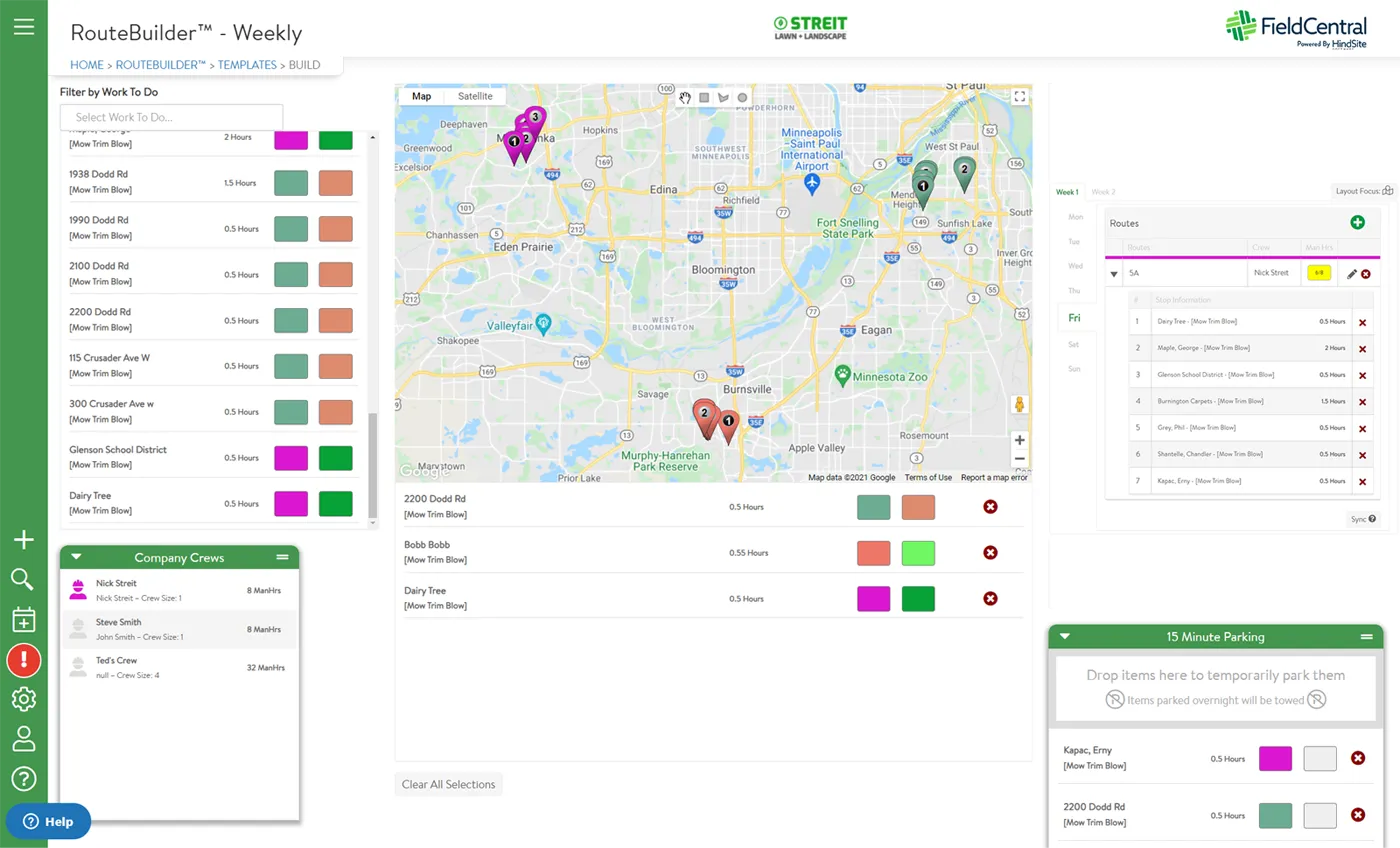Click light green swatch for Bobb Bobb
Screen dimensions: 1400x848
pyautogui.click(x=918, y=553)
